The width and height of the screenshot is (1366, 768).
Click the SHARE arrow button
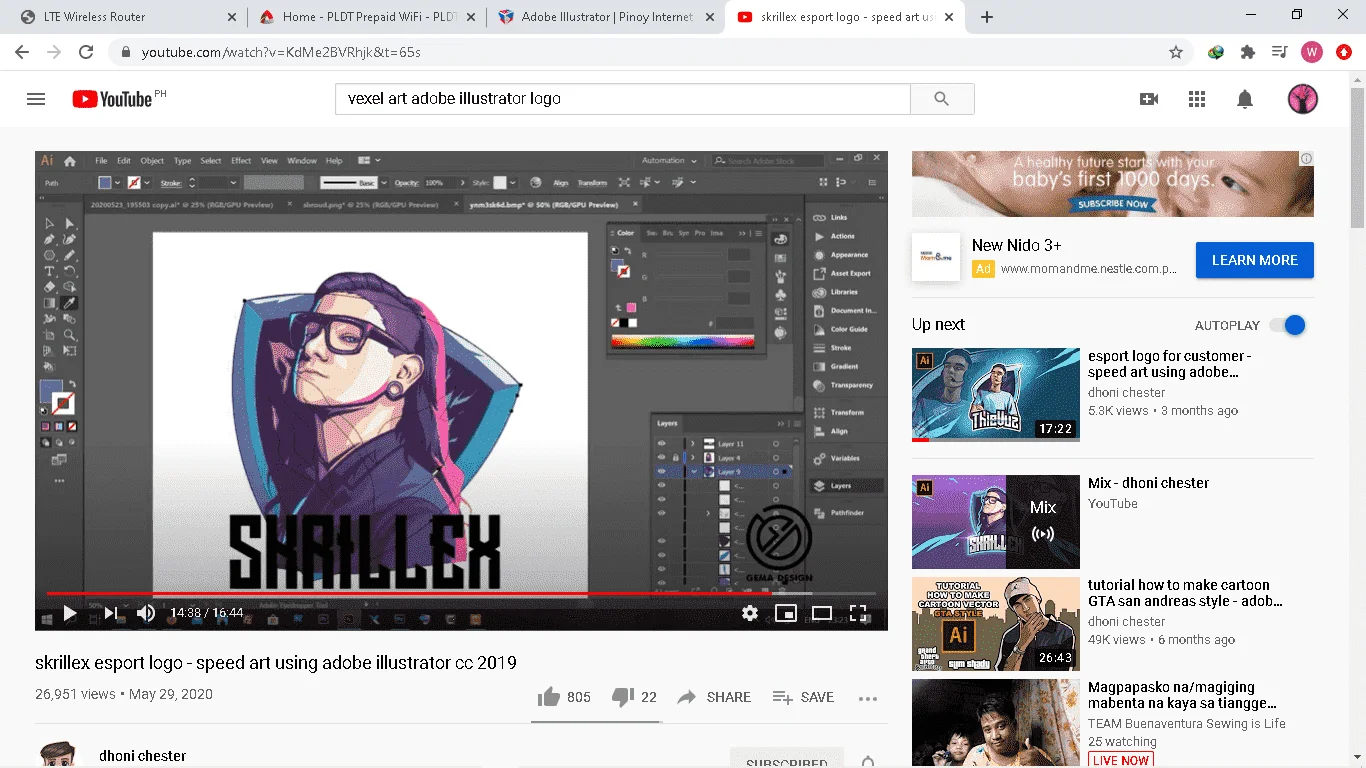713,697
